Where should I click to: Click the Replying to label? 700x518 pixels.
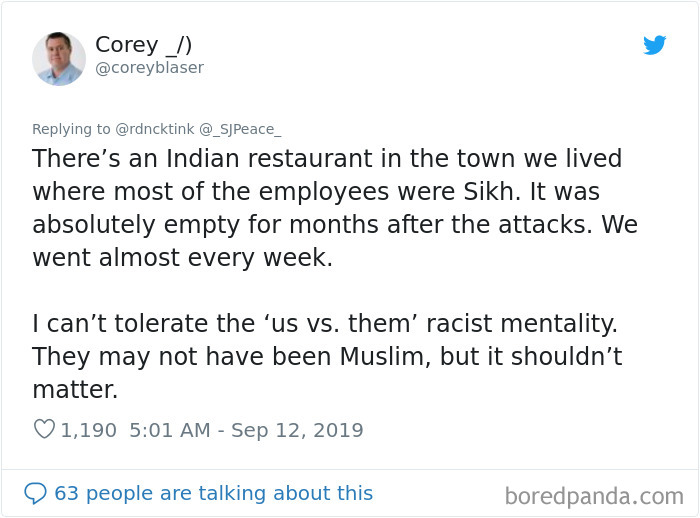(x=71, y=129)
